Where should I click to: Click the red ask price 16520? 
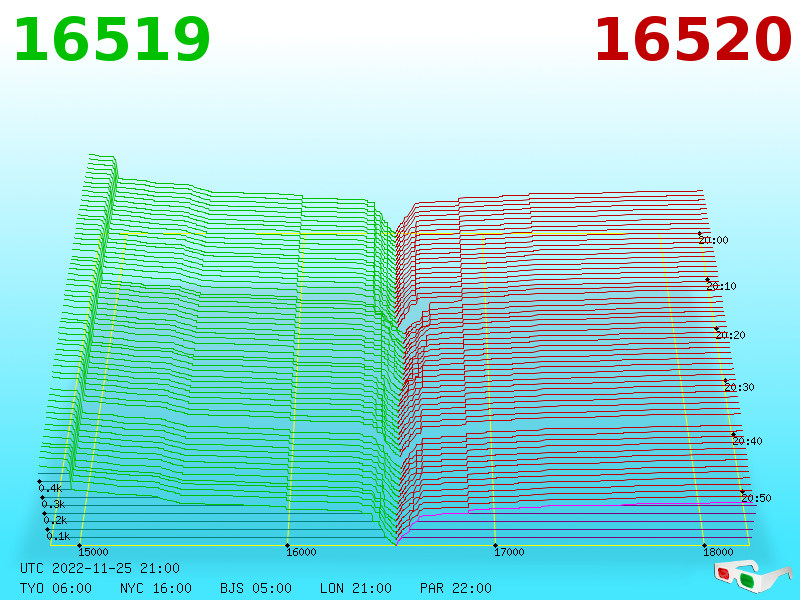click(693, 39)
